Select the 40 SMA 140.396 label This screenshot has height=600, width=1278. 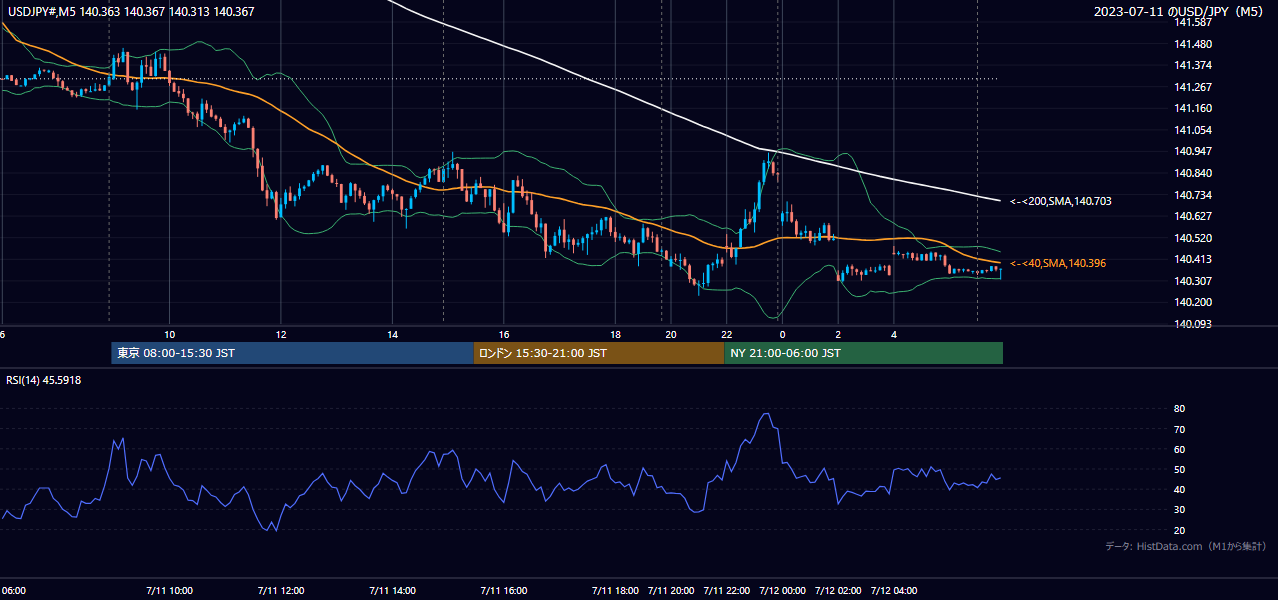click(x=1058, y=263)
